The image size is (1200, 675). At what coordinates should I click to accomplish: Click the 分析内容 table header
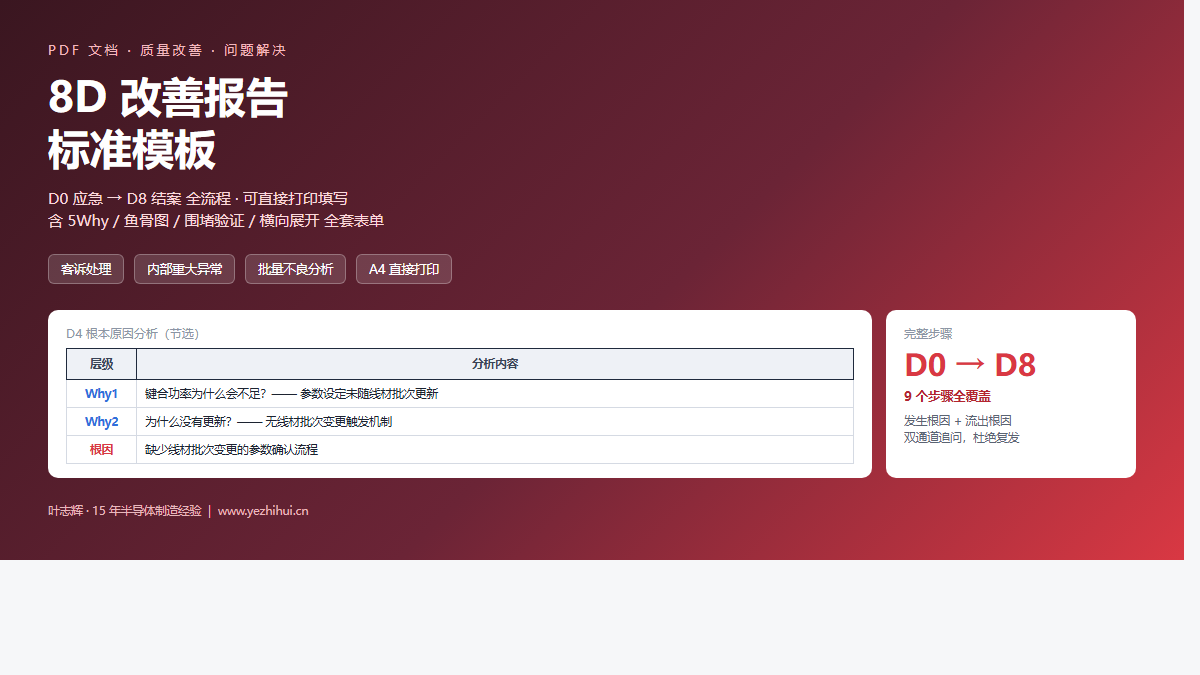click(495, 364)
